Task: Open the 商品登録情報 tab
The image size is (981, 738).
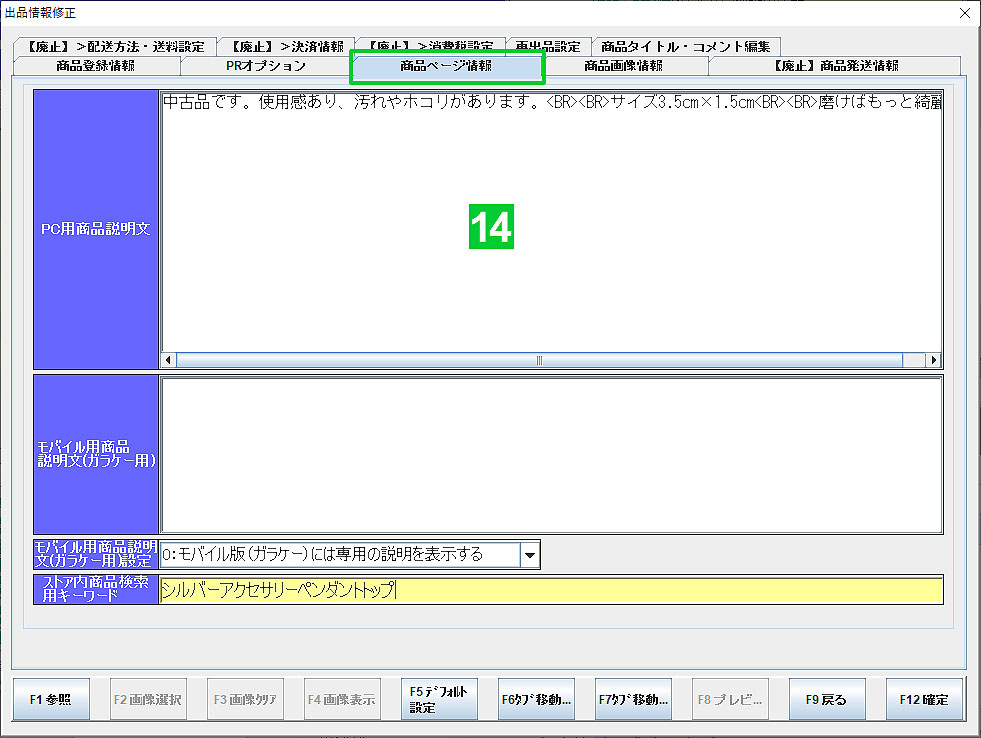Action: tap(95, 66)
